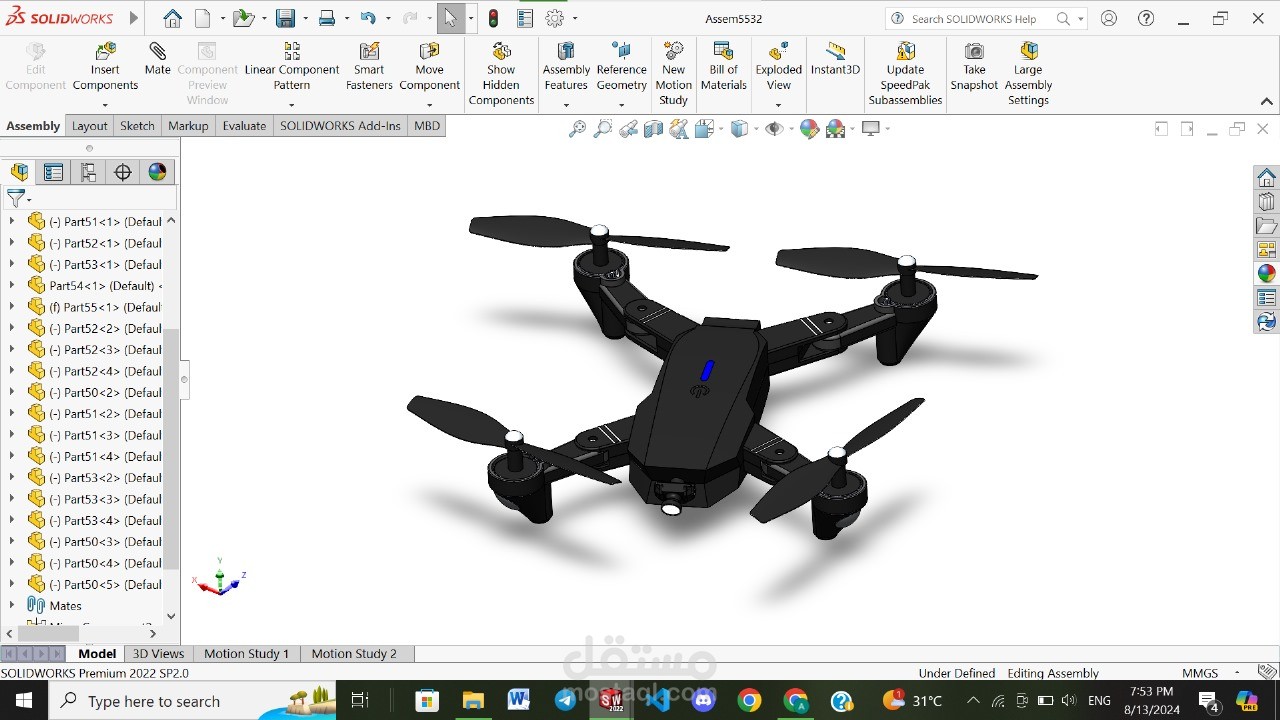Switch to the ConfigurationManager panel tab

[x=88, y=171]
